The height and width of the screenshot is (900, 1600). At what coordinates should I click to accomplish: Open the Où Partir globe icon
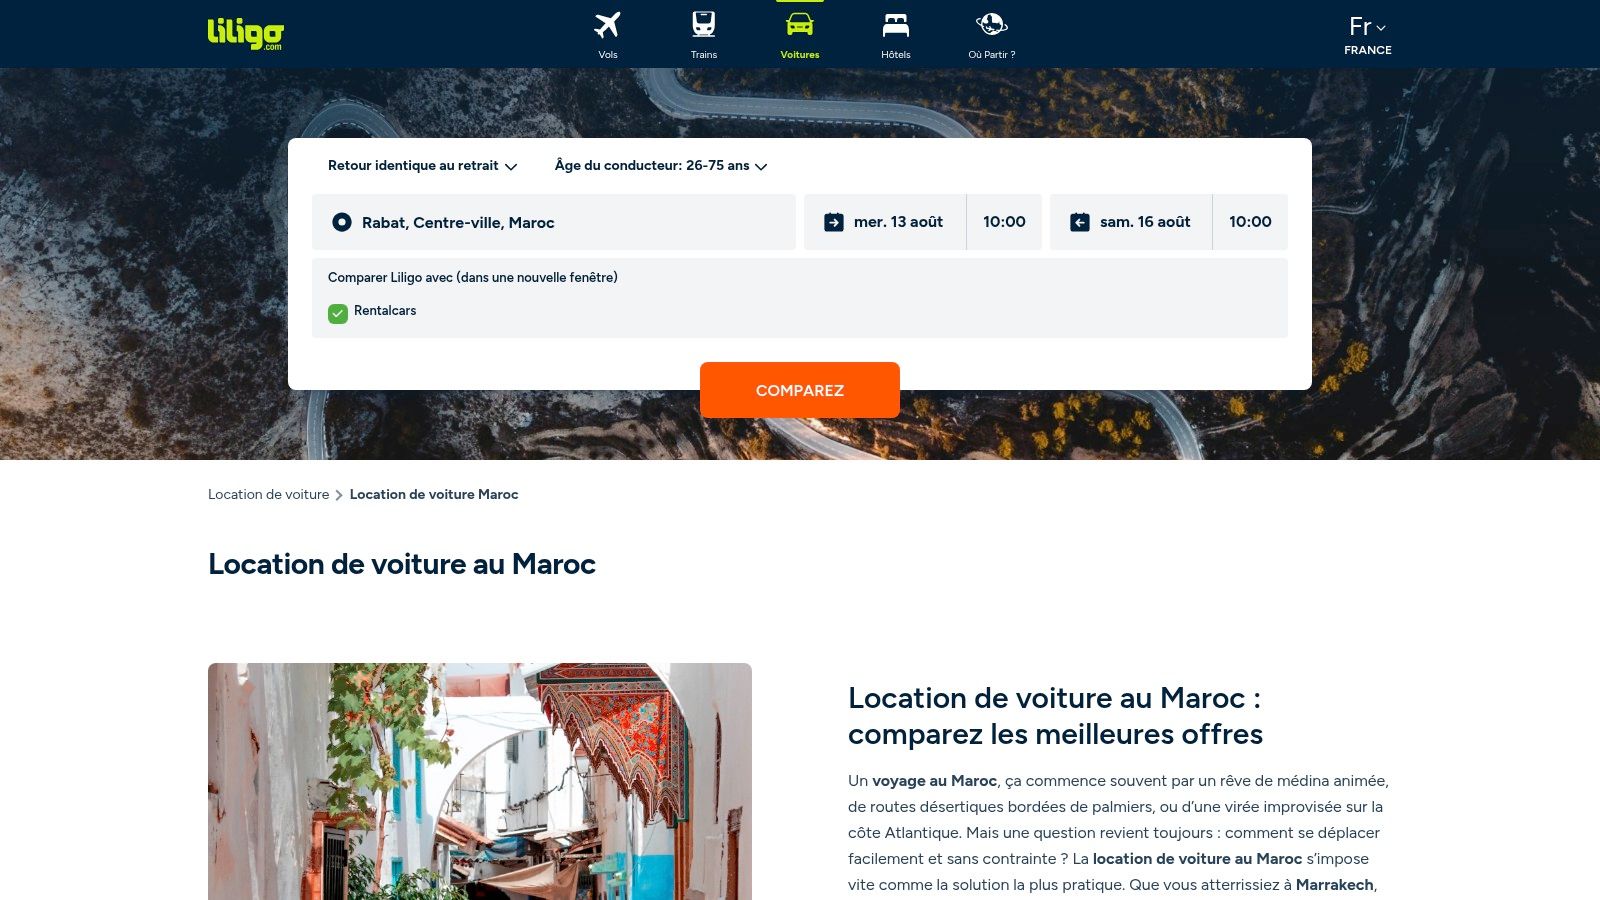coord(991,25)
